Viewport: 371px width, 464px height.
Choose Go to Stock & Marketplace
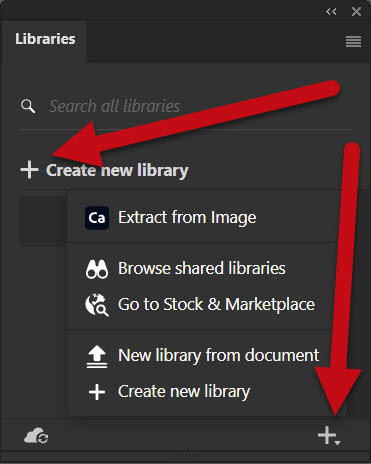216,304
